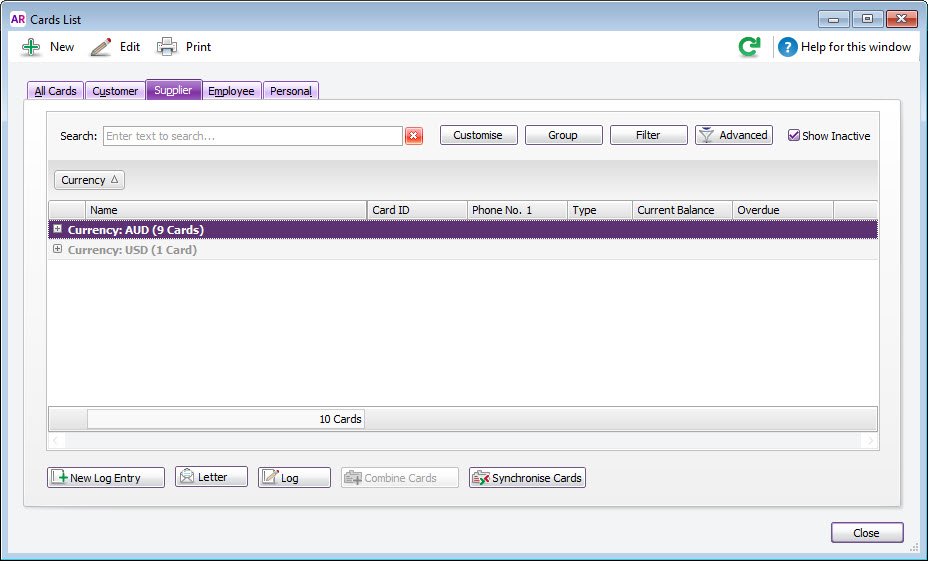Viewport: 928px width, 561px height.
Task: Switch to the Employee tab
Action: [x=231, y=91]
